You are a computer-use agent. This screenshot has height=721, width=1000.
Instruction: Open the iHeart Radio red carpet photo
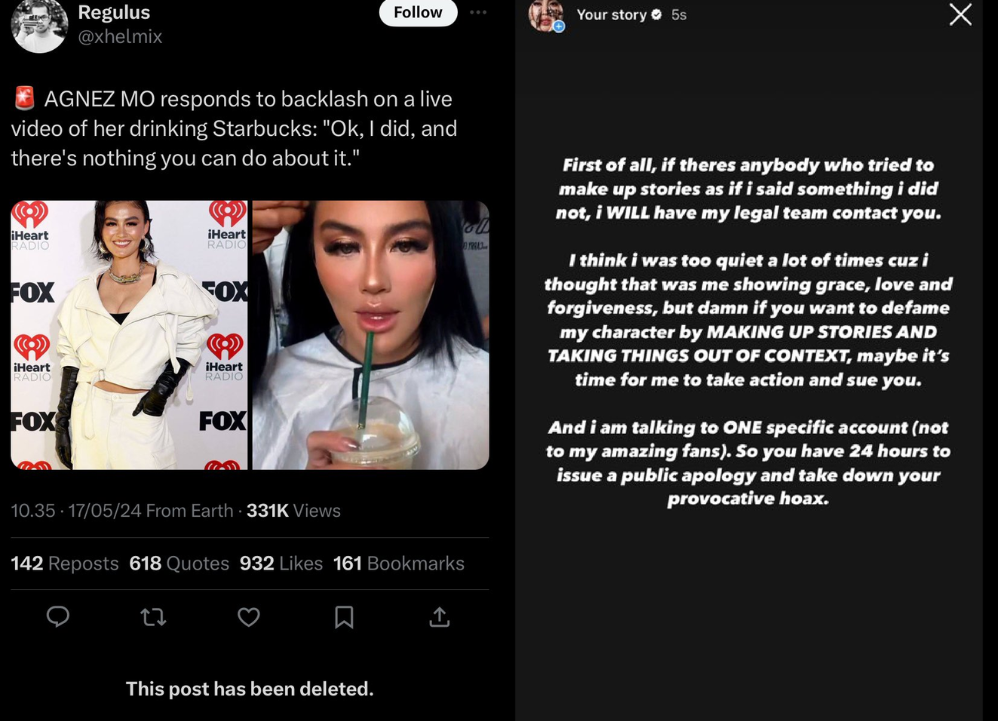[x=129, y=335]
